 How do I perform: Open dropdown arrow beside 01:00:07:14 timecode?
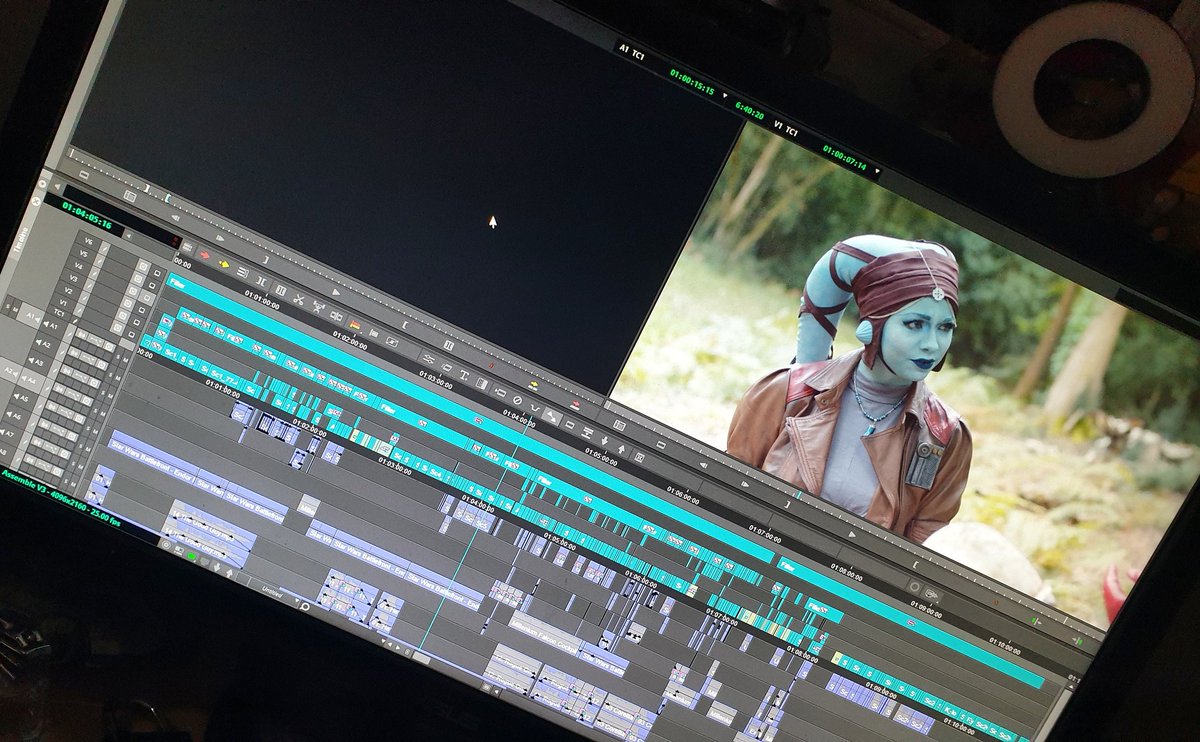pos(877,170)
